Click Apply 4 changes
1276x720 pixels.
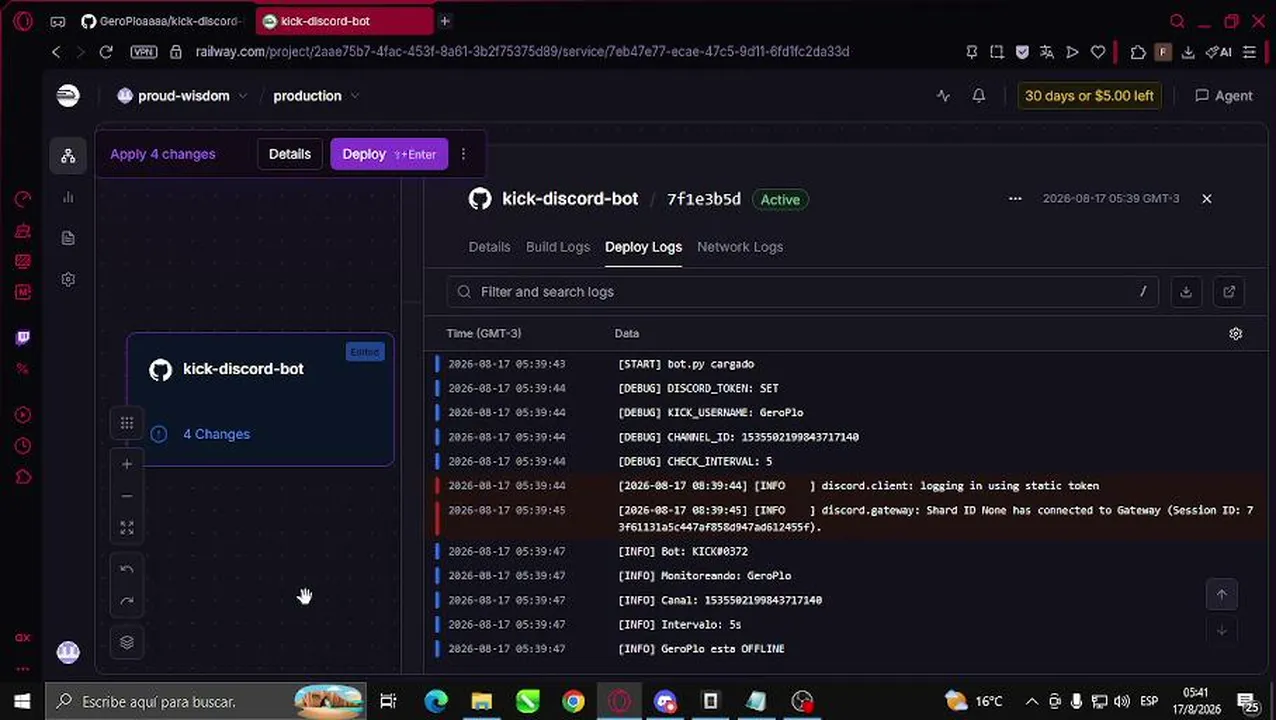coord(162,154)
